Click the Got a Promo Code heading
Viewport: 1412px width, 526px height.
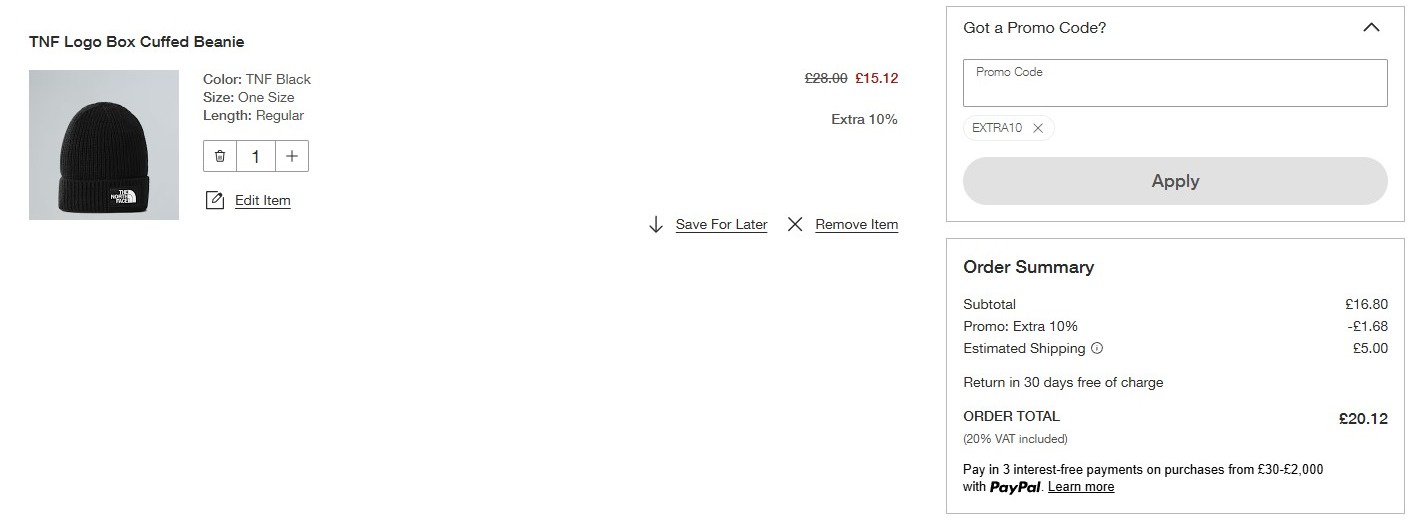pyautogui.click(x=1035, y=28)
